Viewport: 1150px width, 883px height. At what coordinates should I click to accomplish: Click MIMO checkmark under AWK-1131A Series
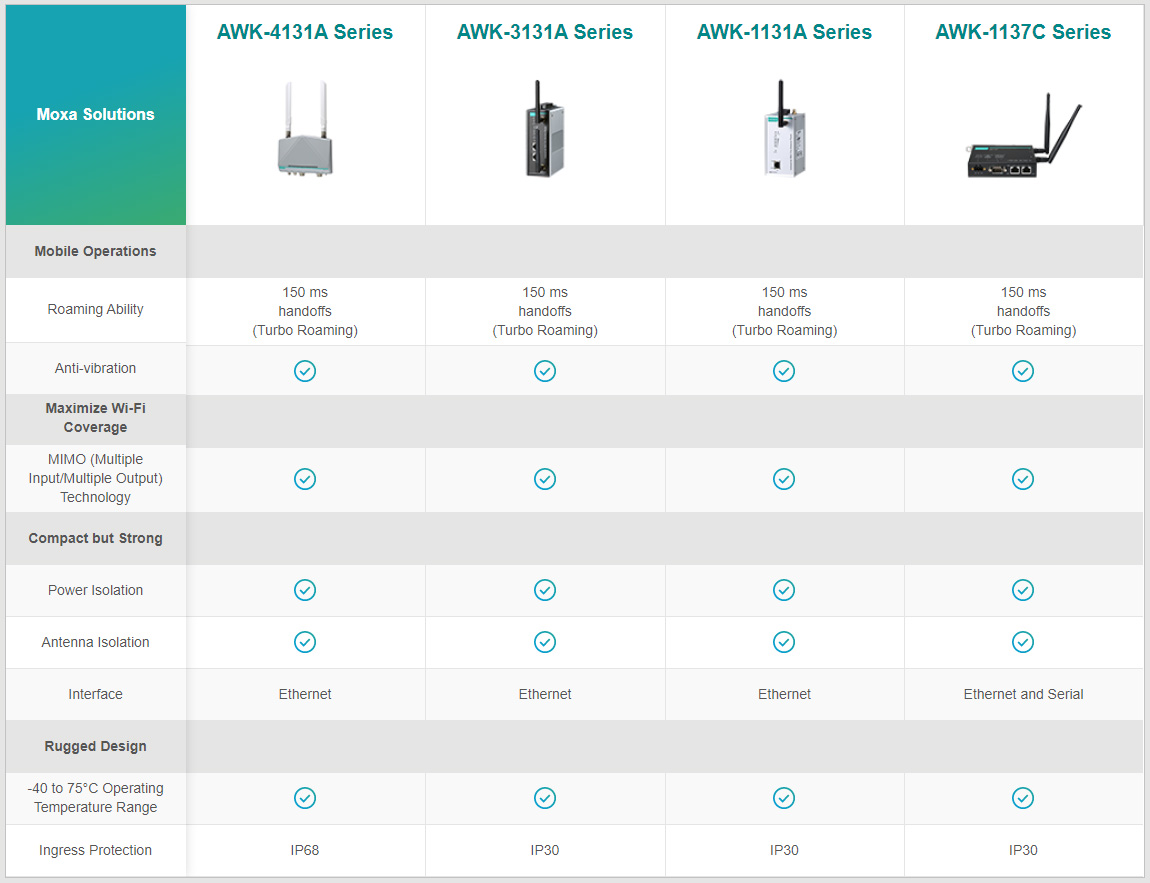click(x=784, y=479)
